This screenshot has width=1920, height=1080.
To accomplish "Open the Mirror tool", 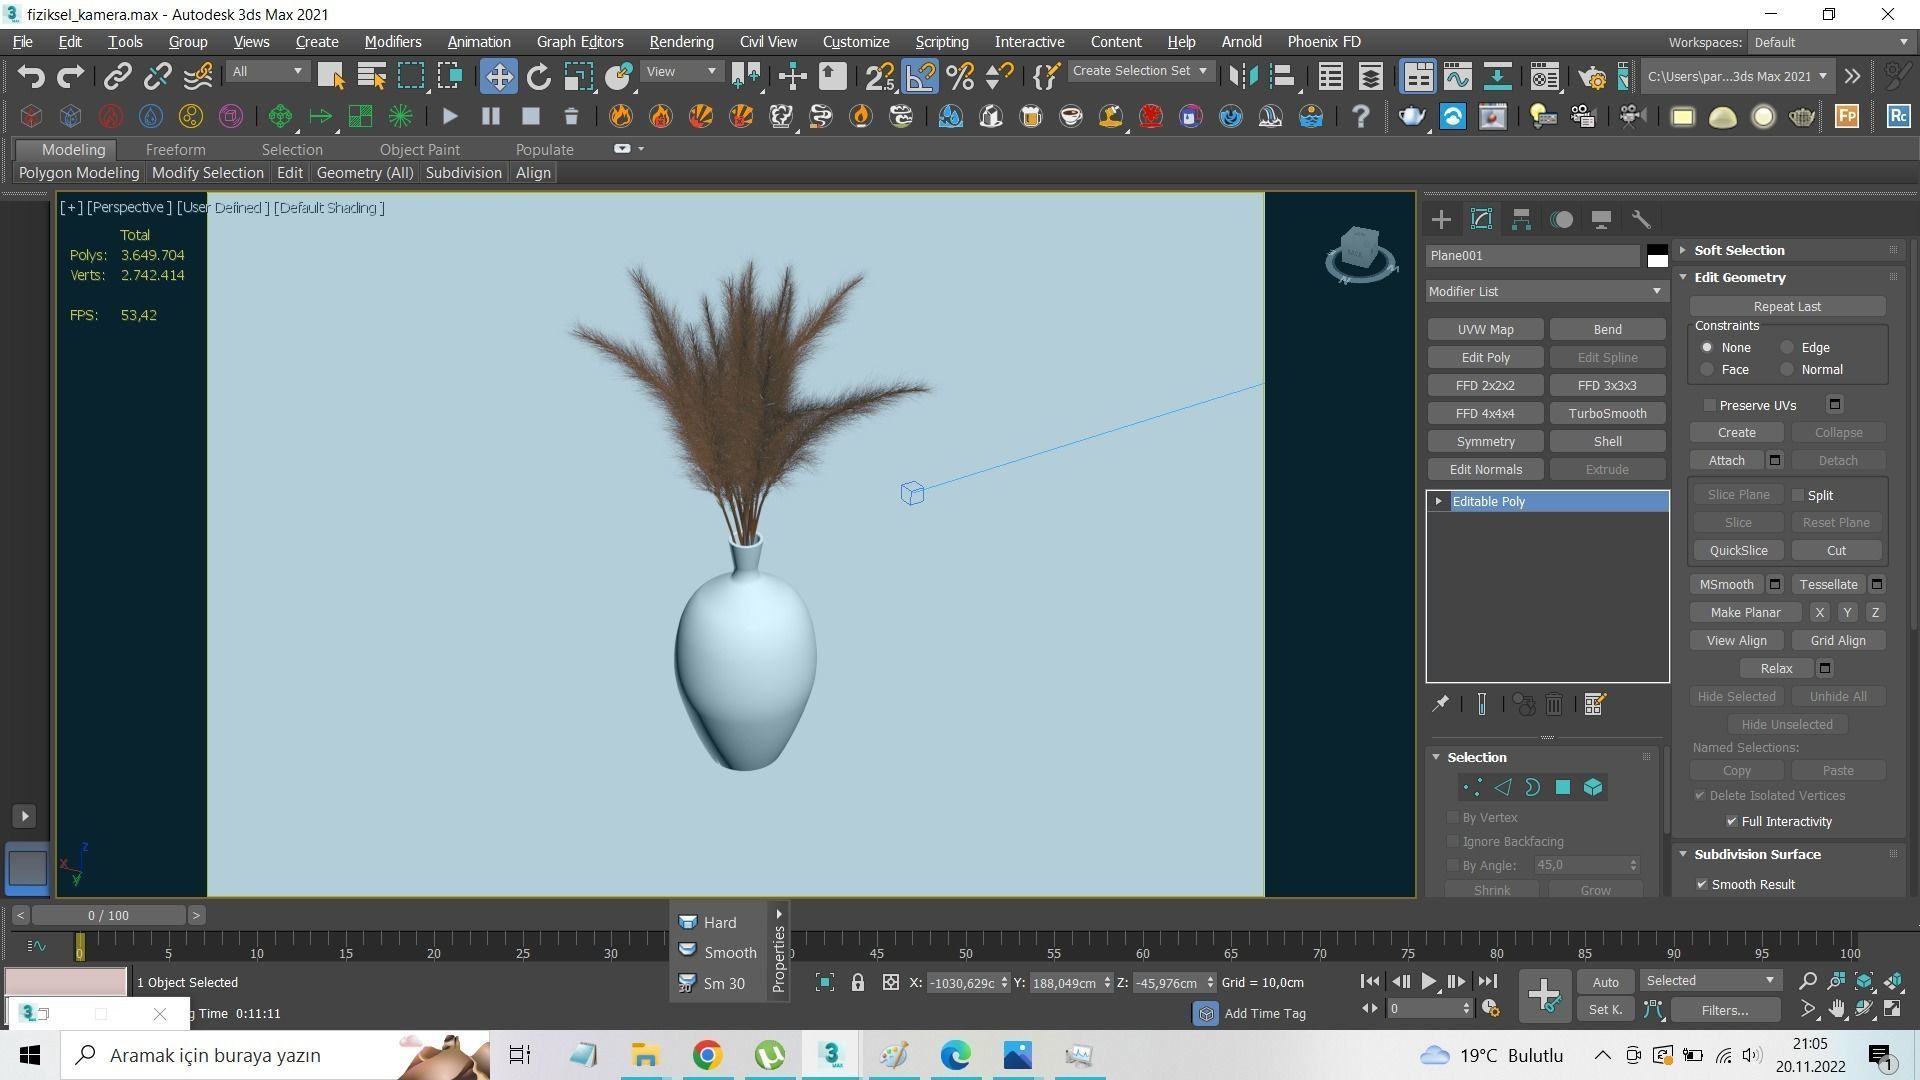I will (1243, 77).
